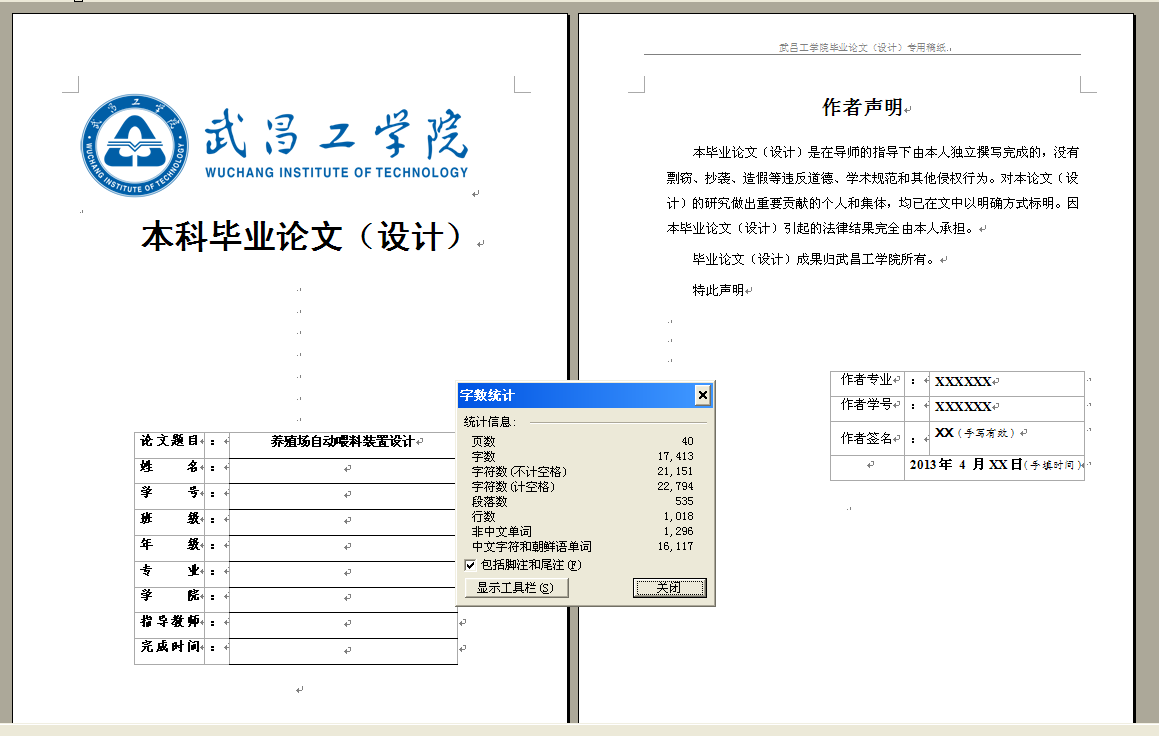The height and width of the screenshot is (736, 1159).
Task: Click the 页数 value 40
Action: 687,441
